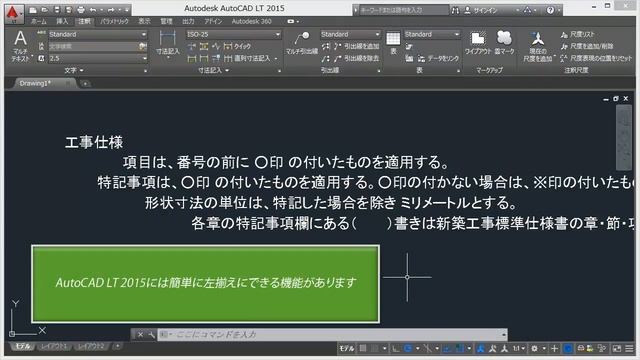Select the マルチテキスト (multiline text) tool
The height and width of the screenshot is (360, 640).
click(x=20, y=46)
